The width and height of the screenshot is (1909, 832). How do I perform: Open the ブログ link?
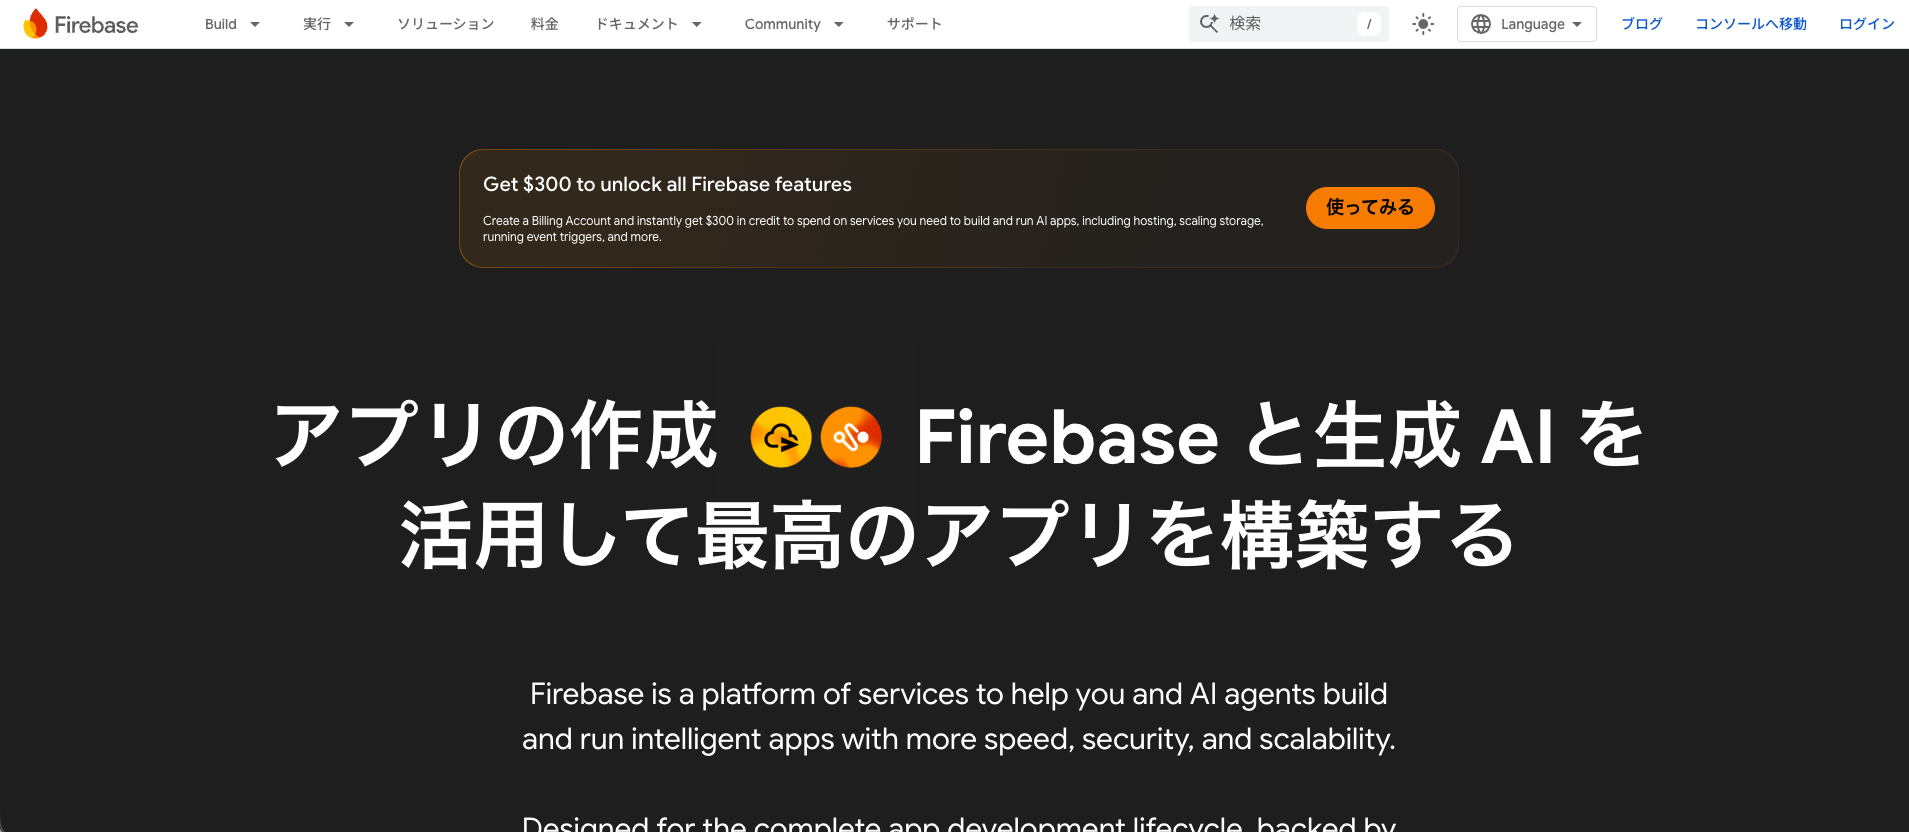[x=1642, y=24]
